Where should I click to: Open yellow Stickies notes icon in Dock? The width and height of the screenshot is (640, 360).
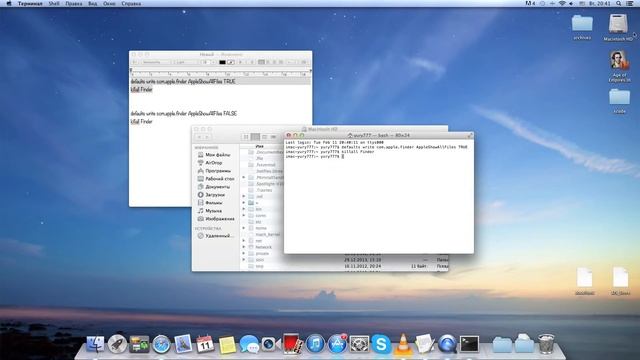(227, 345)
